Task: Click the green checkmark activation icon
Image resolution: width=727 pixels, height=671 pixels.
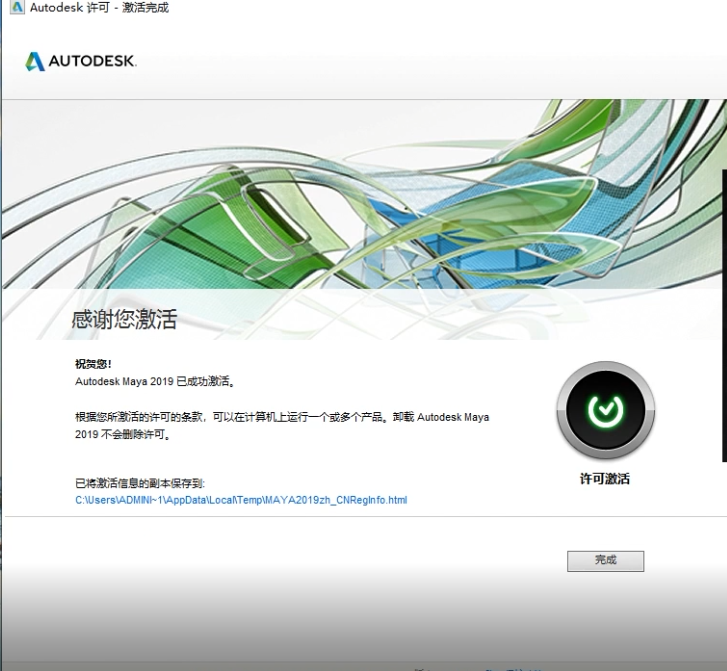Action: (606, 410)
